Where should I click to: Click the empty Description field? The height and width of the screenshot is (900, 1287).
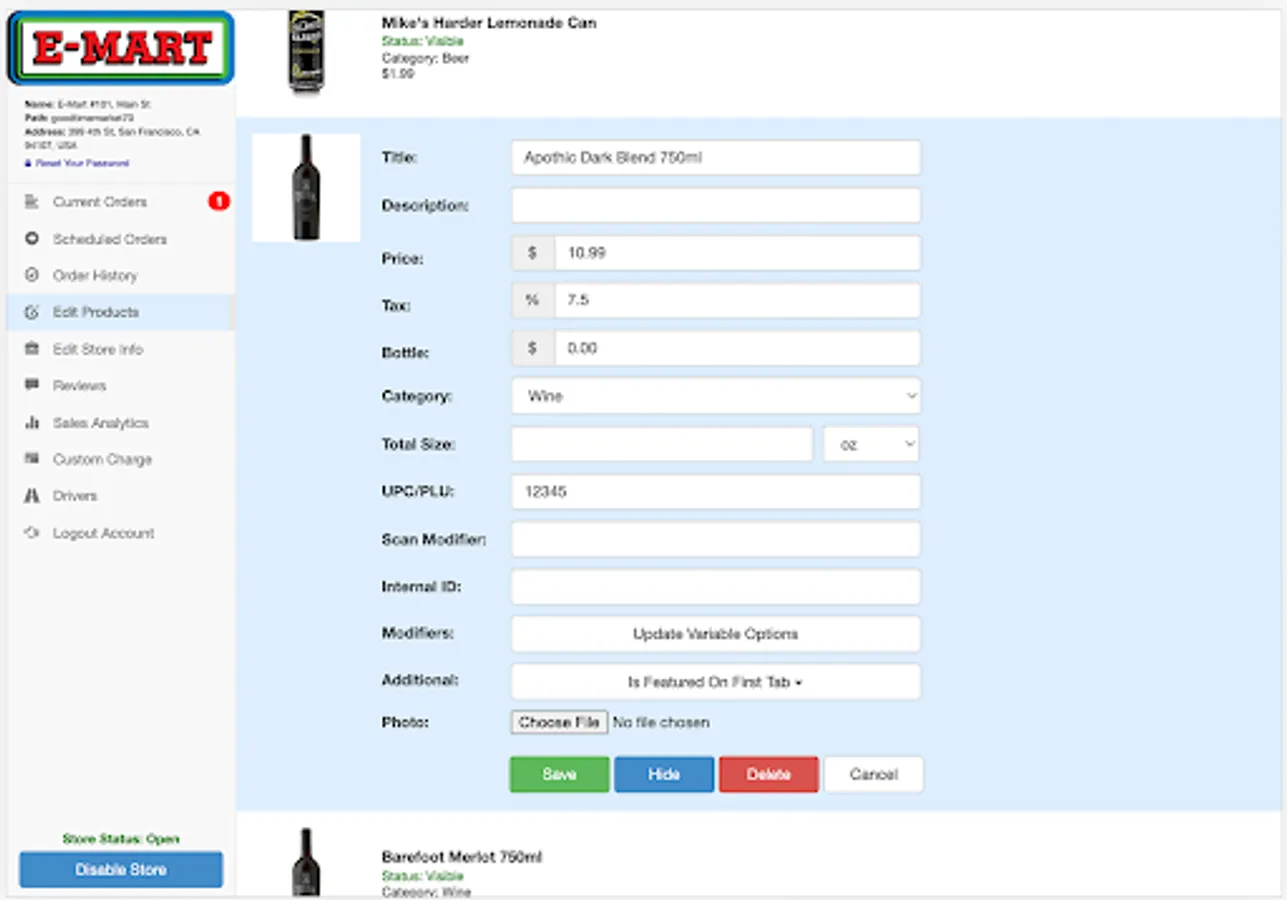point(716,206)
